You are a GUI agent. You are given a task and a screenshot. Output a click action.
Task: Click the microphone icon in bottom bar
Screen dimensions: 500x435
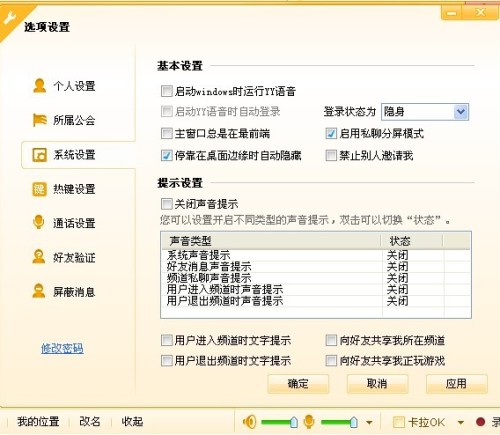point(309,422)
